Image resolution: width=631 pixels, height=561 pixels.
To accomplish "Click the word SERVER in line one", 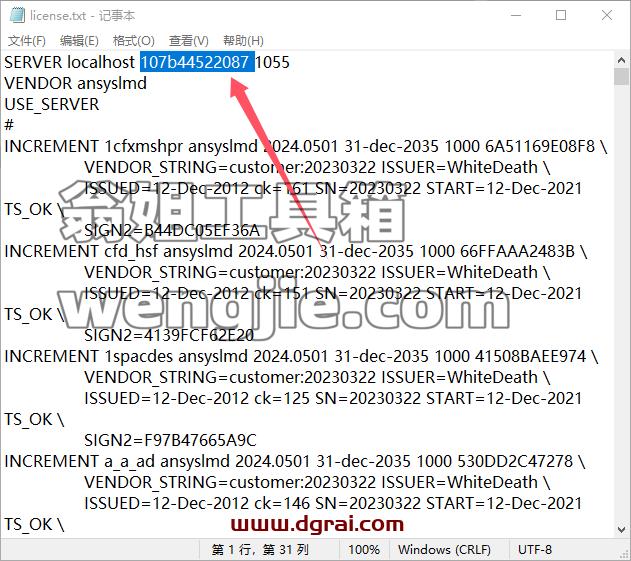I will (33, 62).
